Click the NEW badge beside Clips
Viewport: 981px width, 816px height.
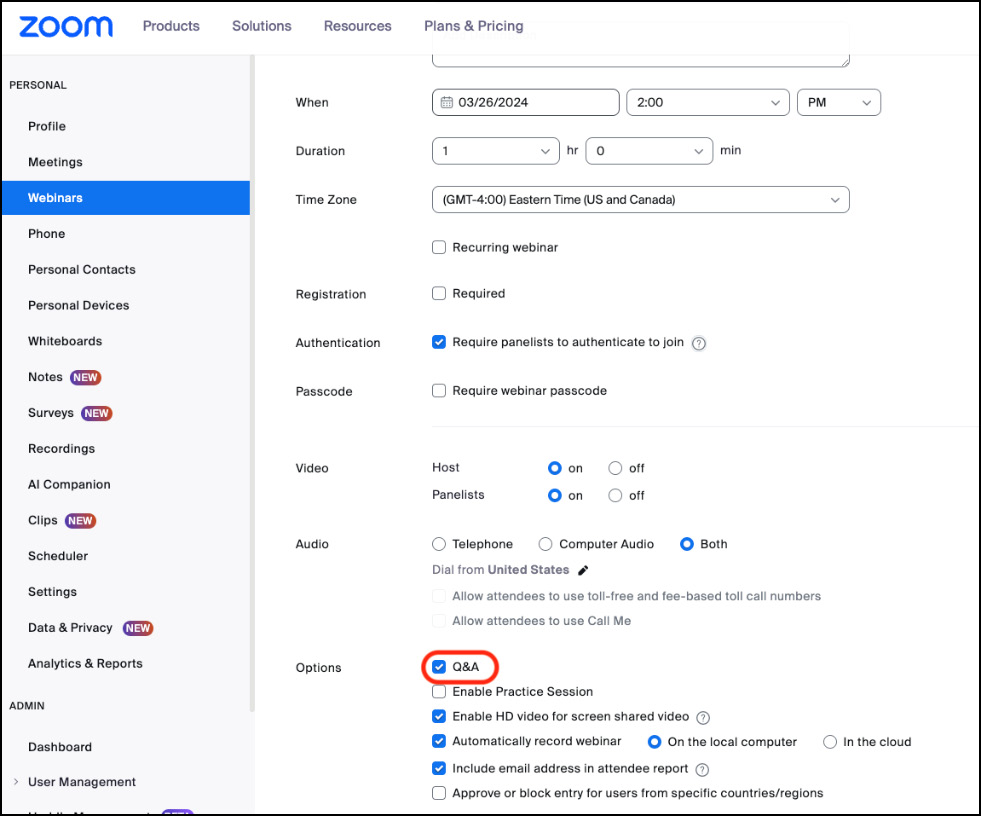pyautogui.click(x=80, y=521)
